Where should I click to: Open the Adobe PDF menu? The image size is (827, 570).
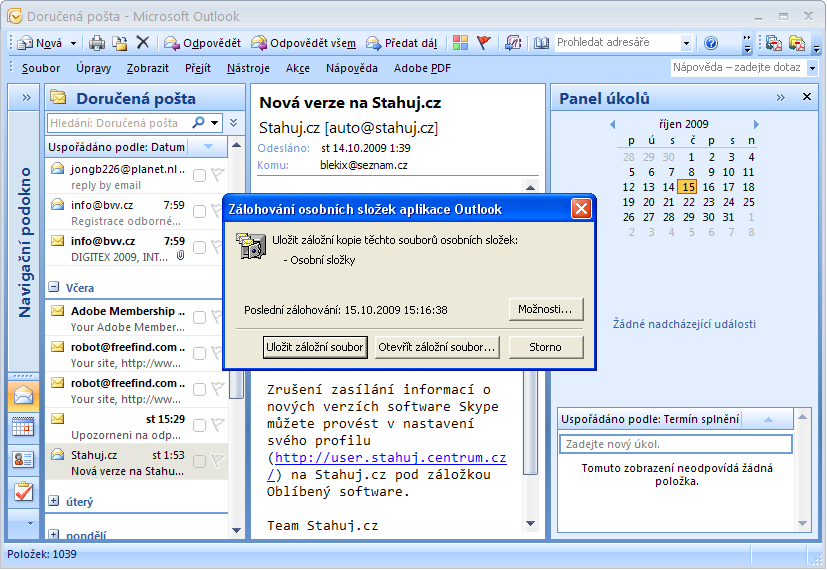tap(422, 68)
